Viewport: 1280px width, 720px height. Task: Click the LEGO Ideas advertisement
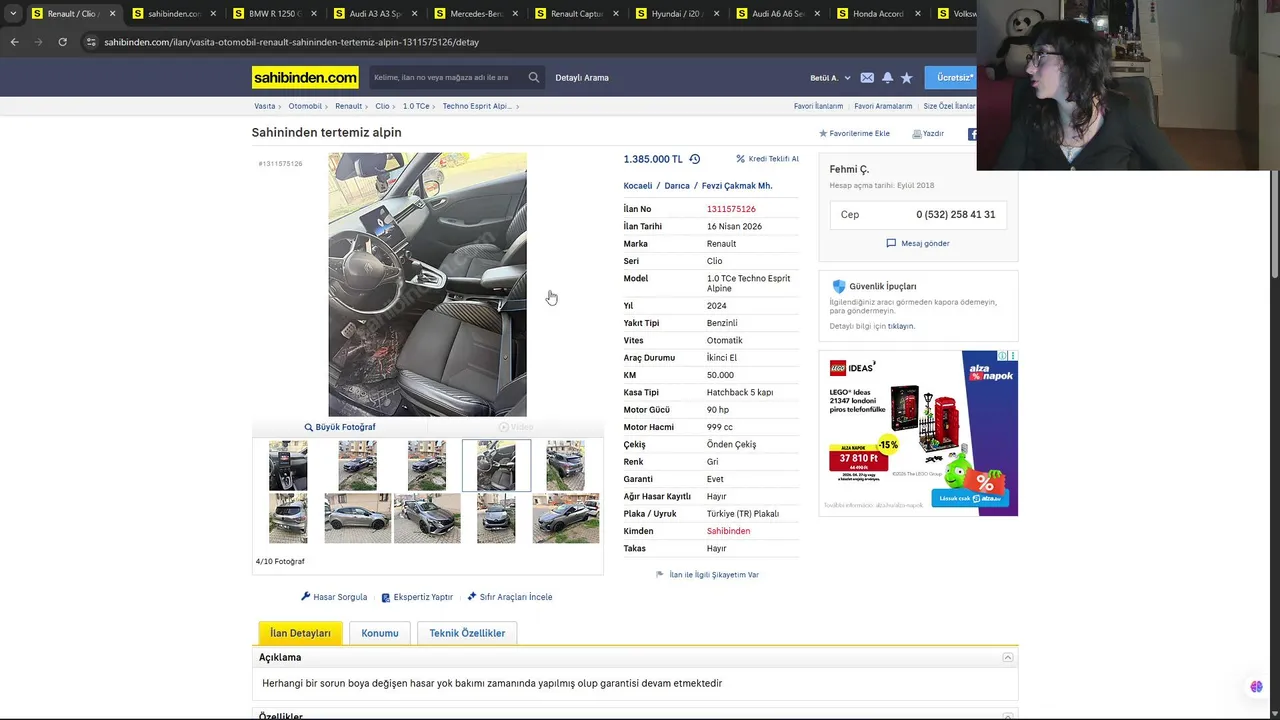coord(918,433)
